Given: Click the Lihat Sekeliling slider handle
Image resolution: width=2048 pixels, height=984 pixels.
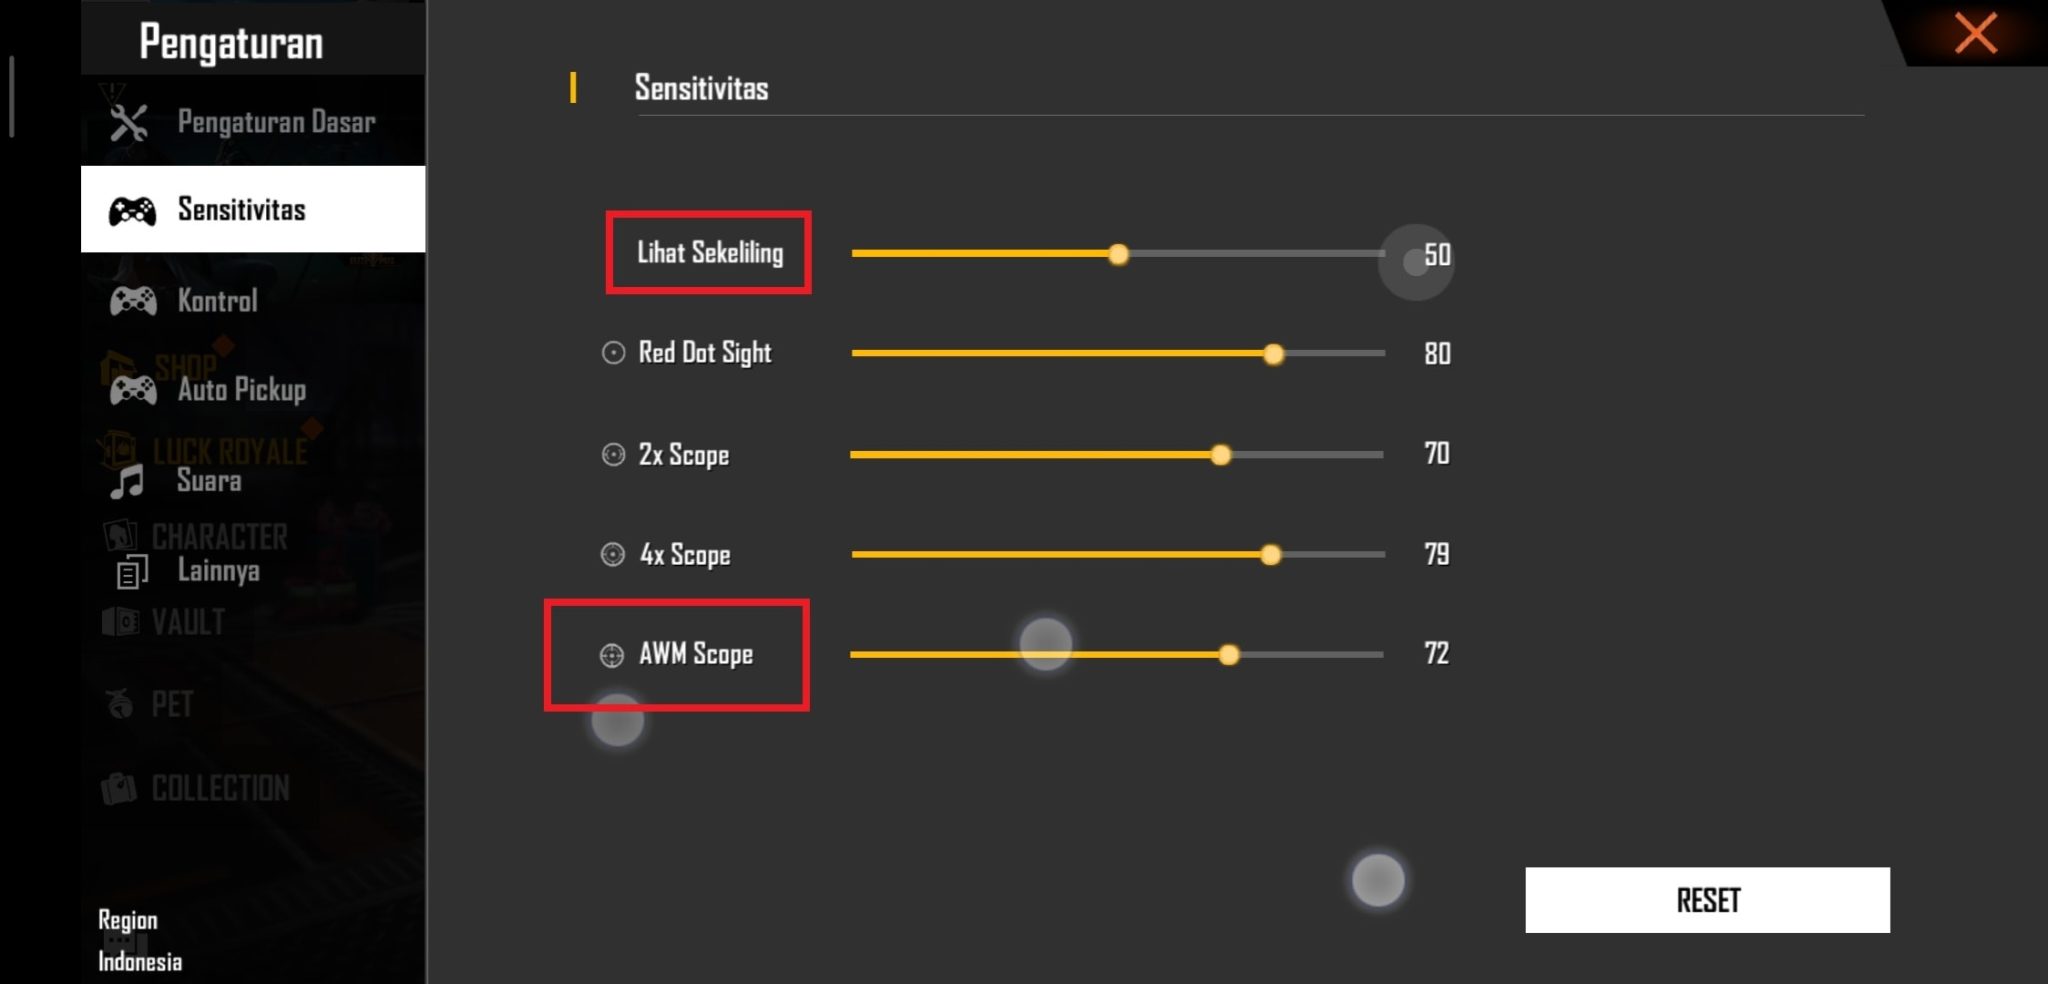Looking at the screenshot, I should click(1118, 255).
